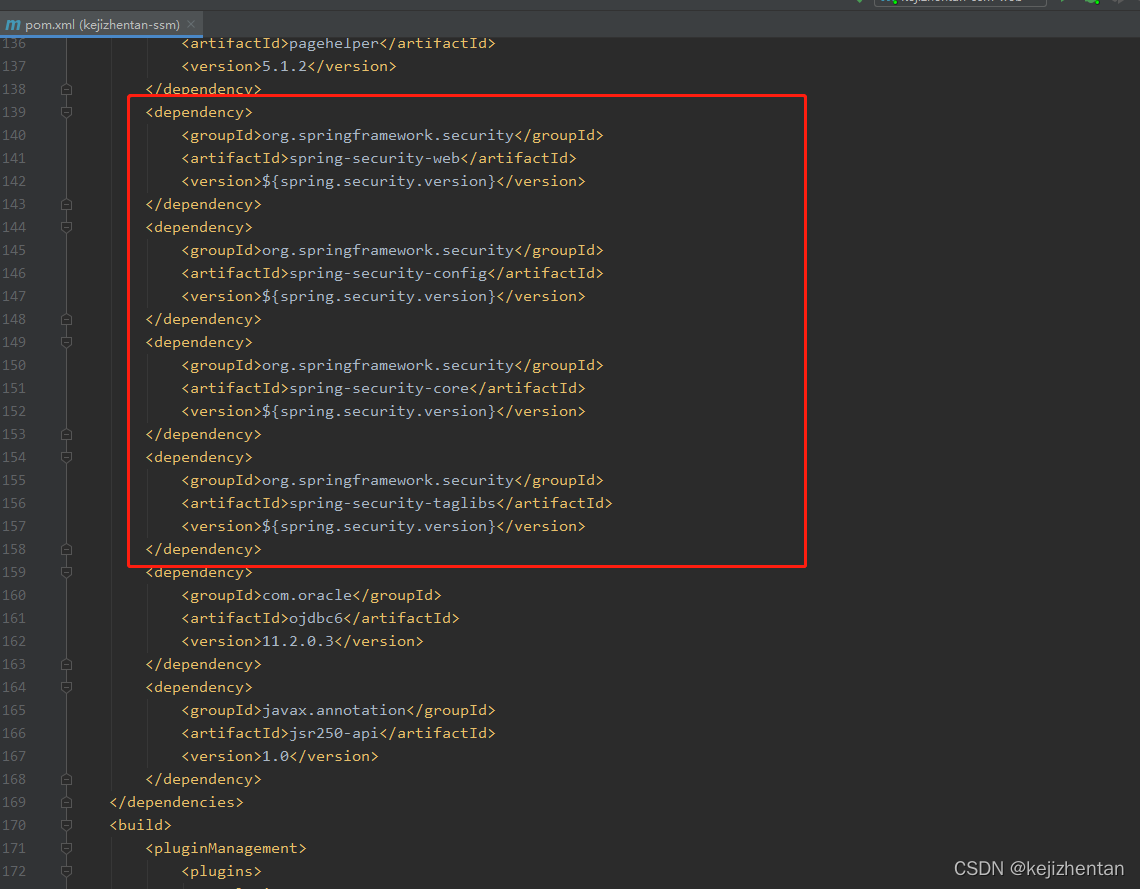The height and width of the screenshot is (889, 1140).
Task: Collapse the dependency block starting at line 149
Action: click(x=66, y=342)
